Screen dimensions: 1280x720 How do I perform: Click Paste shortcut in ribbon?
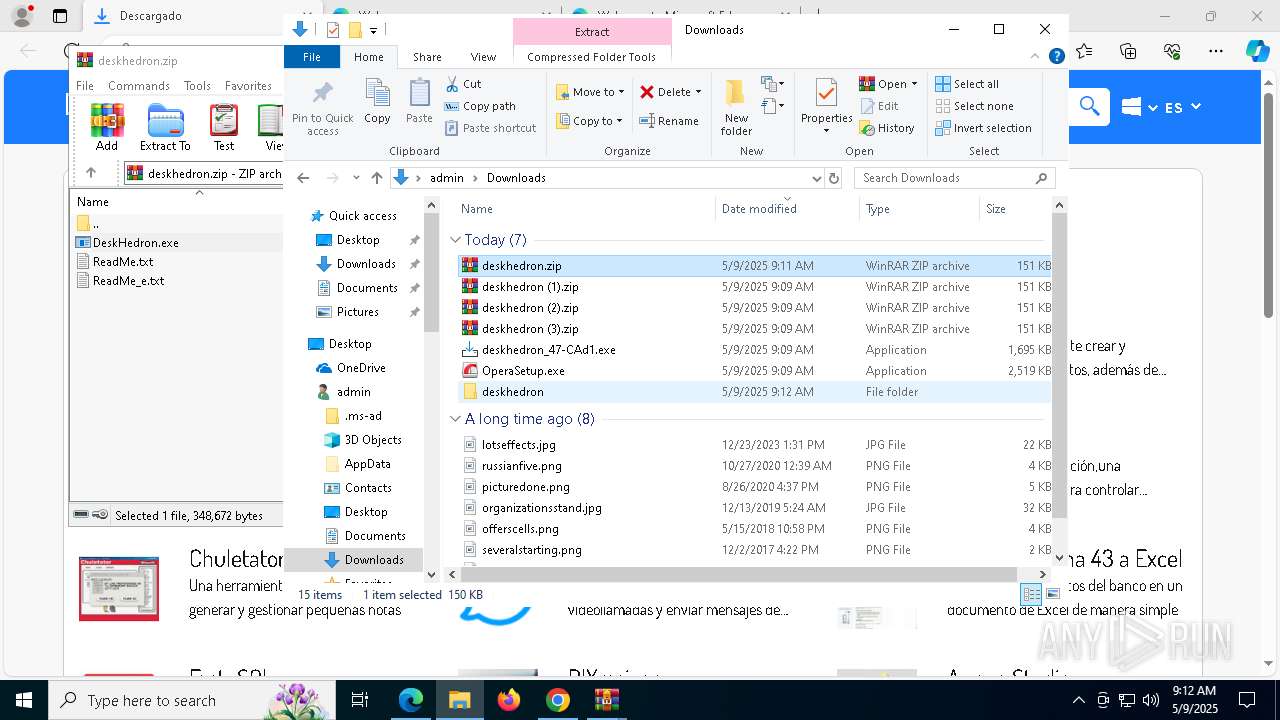point(490,128)
